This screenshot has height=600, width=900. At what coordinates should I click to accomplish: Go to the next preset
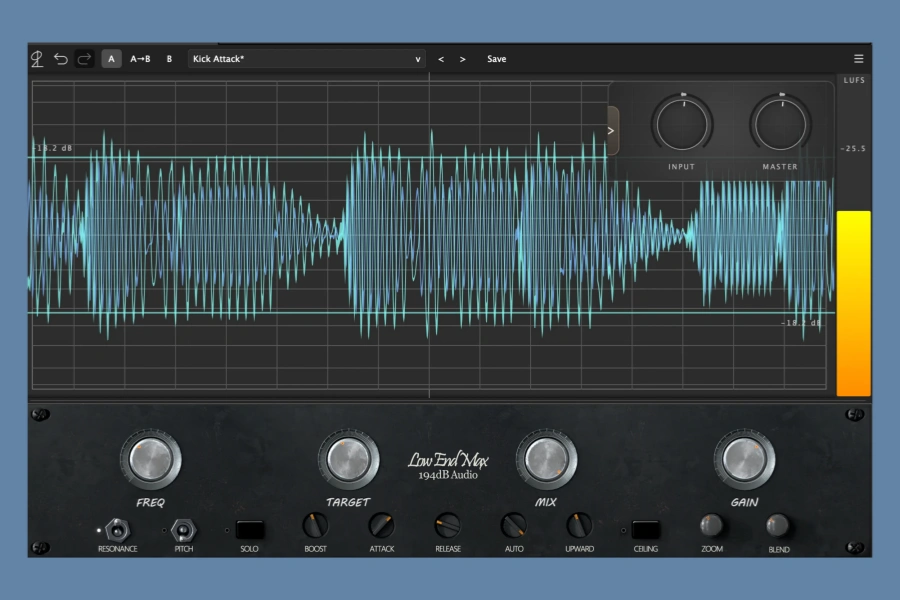click(x=463, y=59)
